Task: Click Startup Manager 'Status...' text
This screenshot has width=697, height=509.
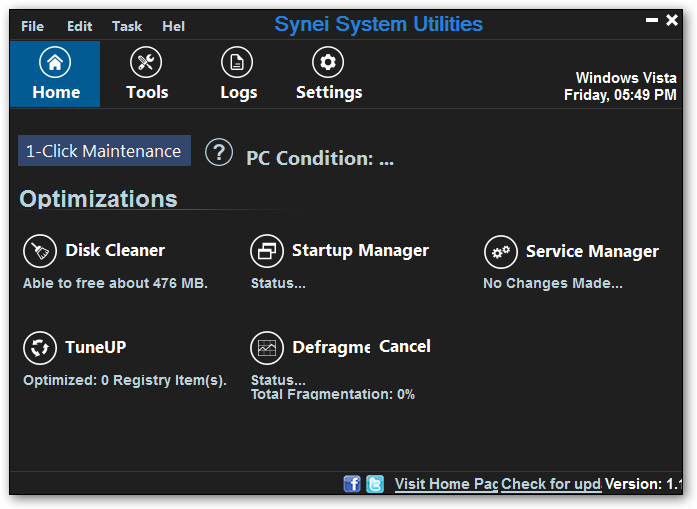Action: [x=278, y=283]
